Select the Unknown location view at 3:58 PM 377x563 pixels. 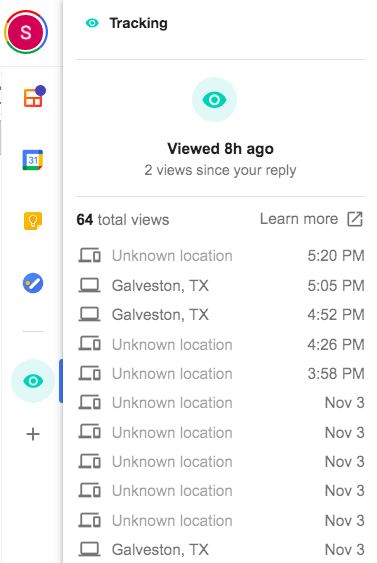pos(221,374)
